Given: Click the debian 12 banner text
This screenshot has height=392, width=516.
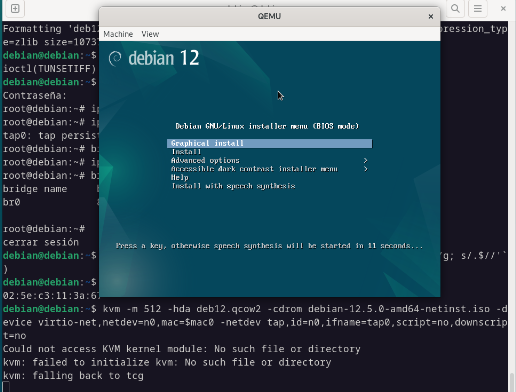Looking at the screenshot, I should click(x=164, y=58).
